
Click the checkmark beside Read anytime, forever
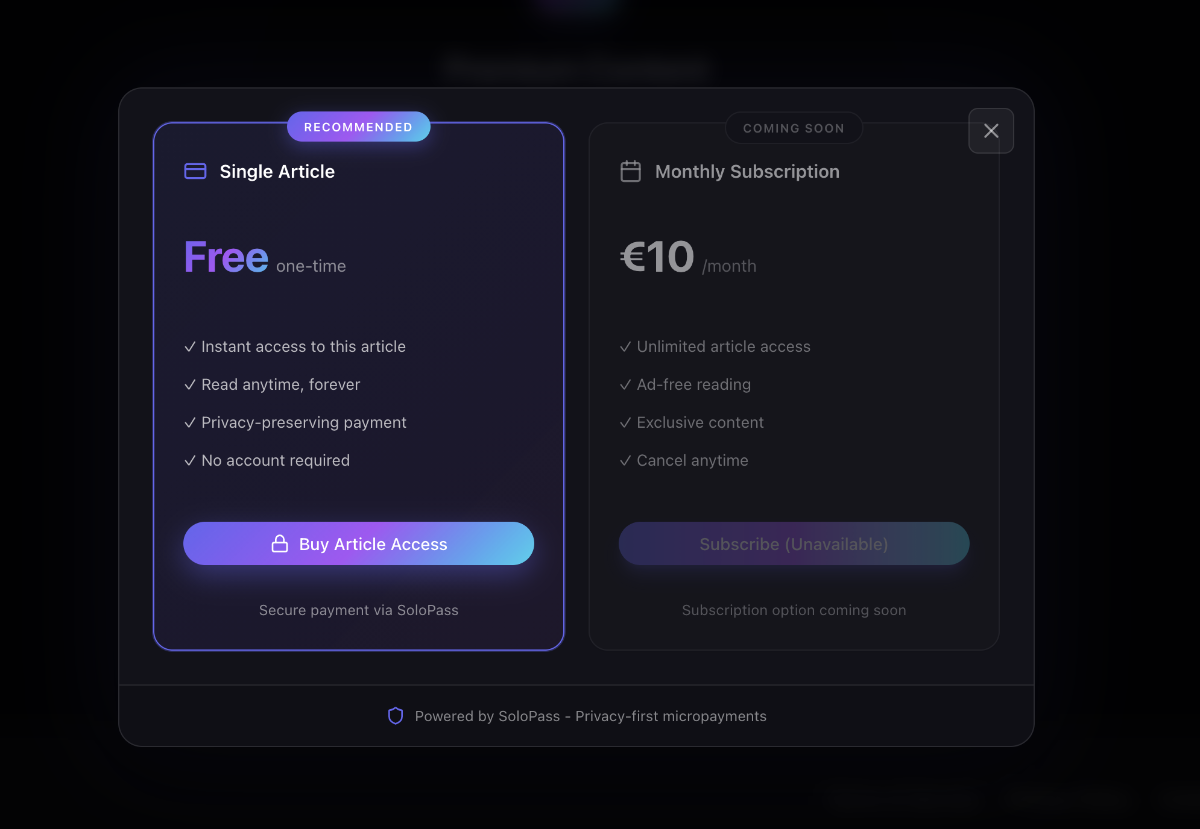pos(189,384)
